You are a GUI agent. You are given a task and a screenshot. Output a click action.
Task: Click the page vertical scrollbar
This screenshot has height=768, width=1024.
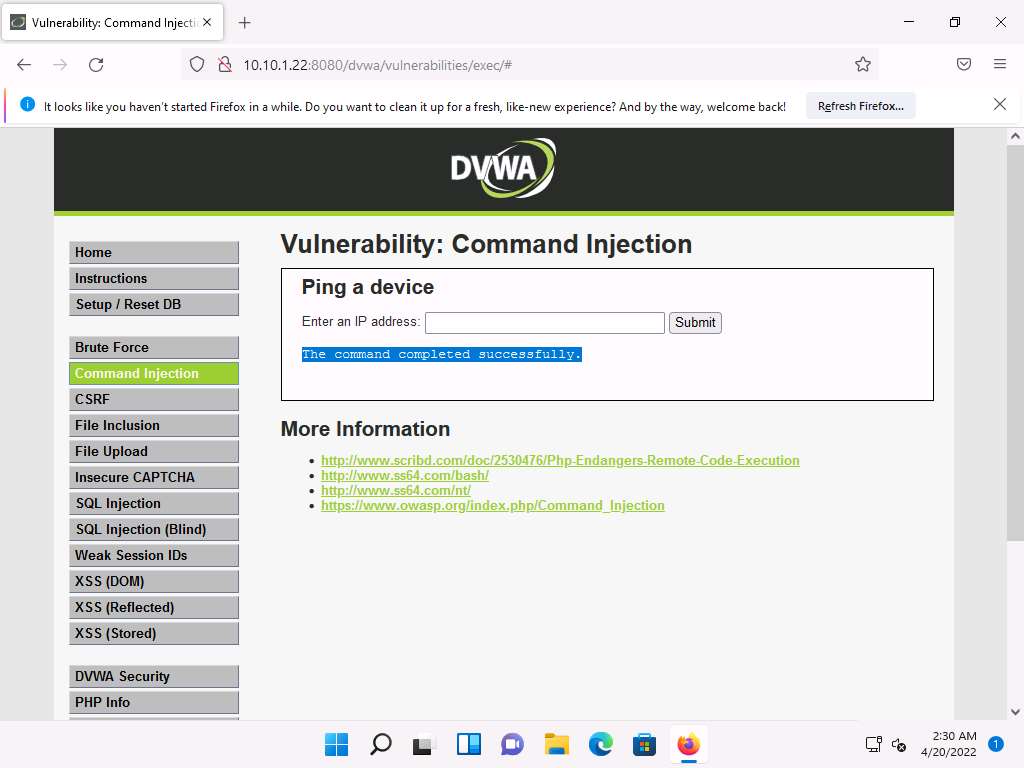(x=1014, y=400)
